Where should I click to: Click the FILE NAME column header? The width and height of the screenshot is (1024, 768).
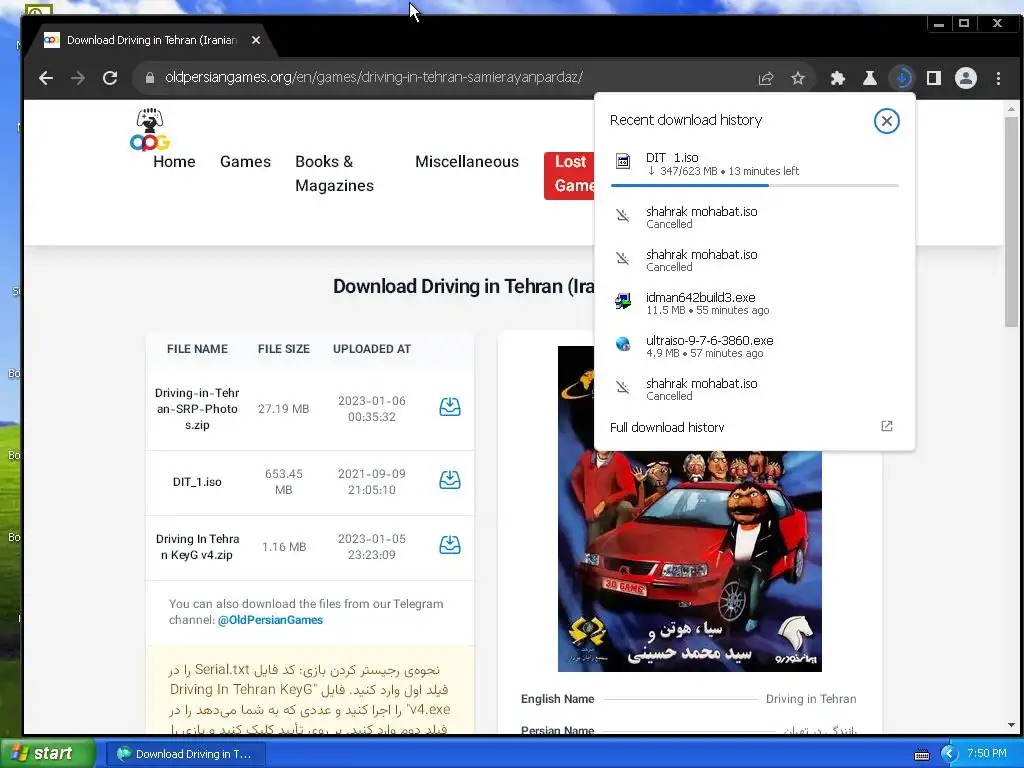click(197, 349)
